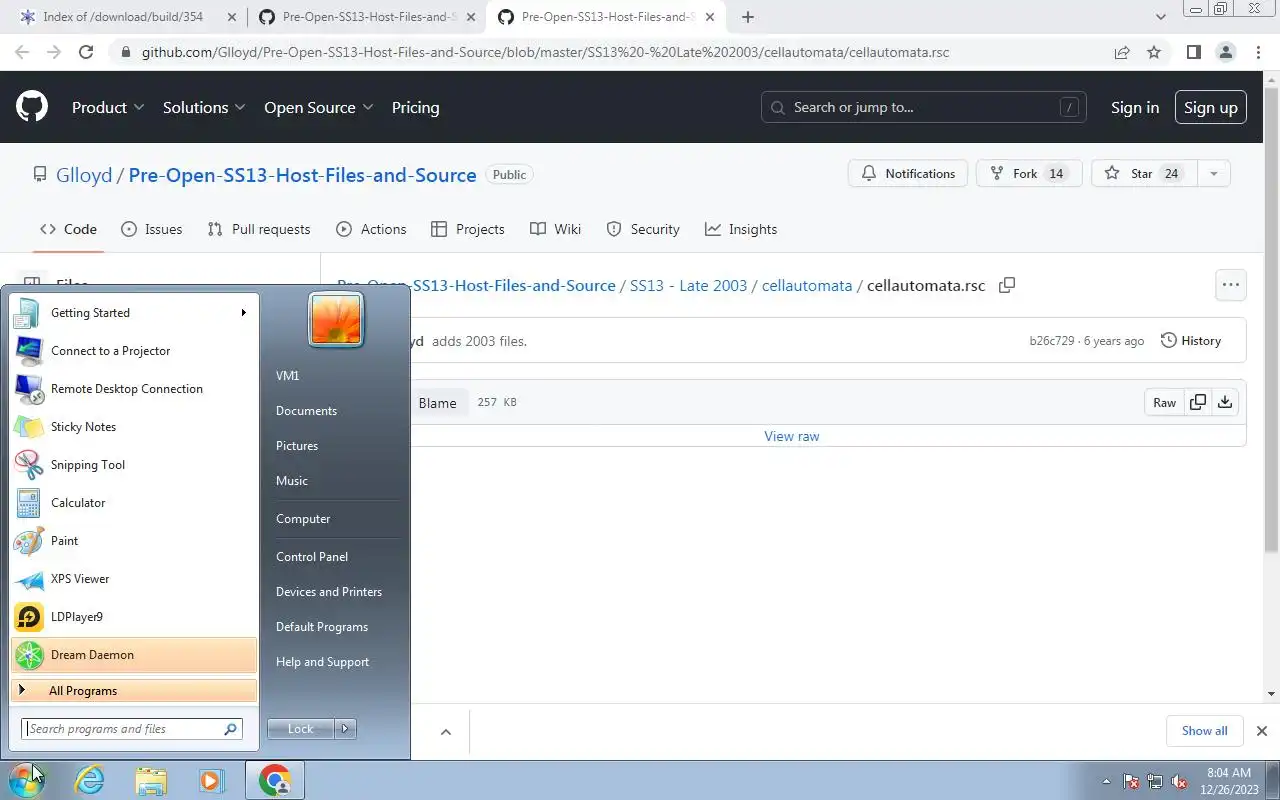1280x800 pixels.
Task: Copy raw file contents icon
Action: 1197,402
